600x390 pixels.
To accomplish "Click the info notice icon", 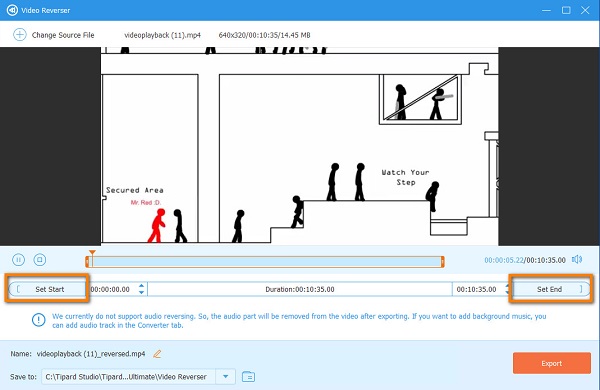I will (39, 320).
